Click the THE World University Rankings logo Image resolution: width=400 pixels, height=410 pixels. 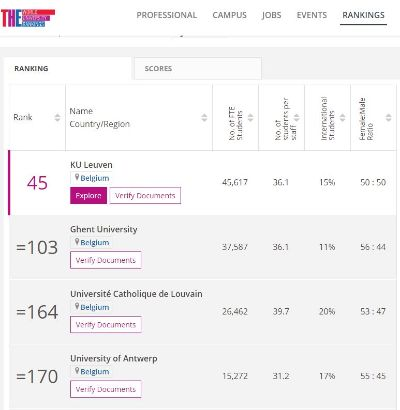pyautogui.click(x=28, y=18)
